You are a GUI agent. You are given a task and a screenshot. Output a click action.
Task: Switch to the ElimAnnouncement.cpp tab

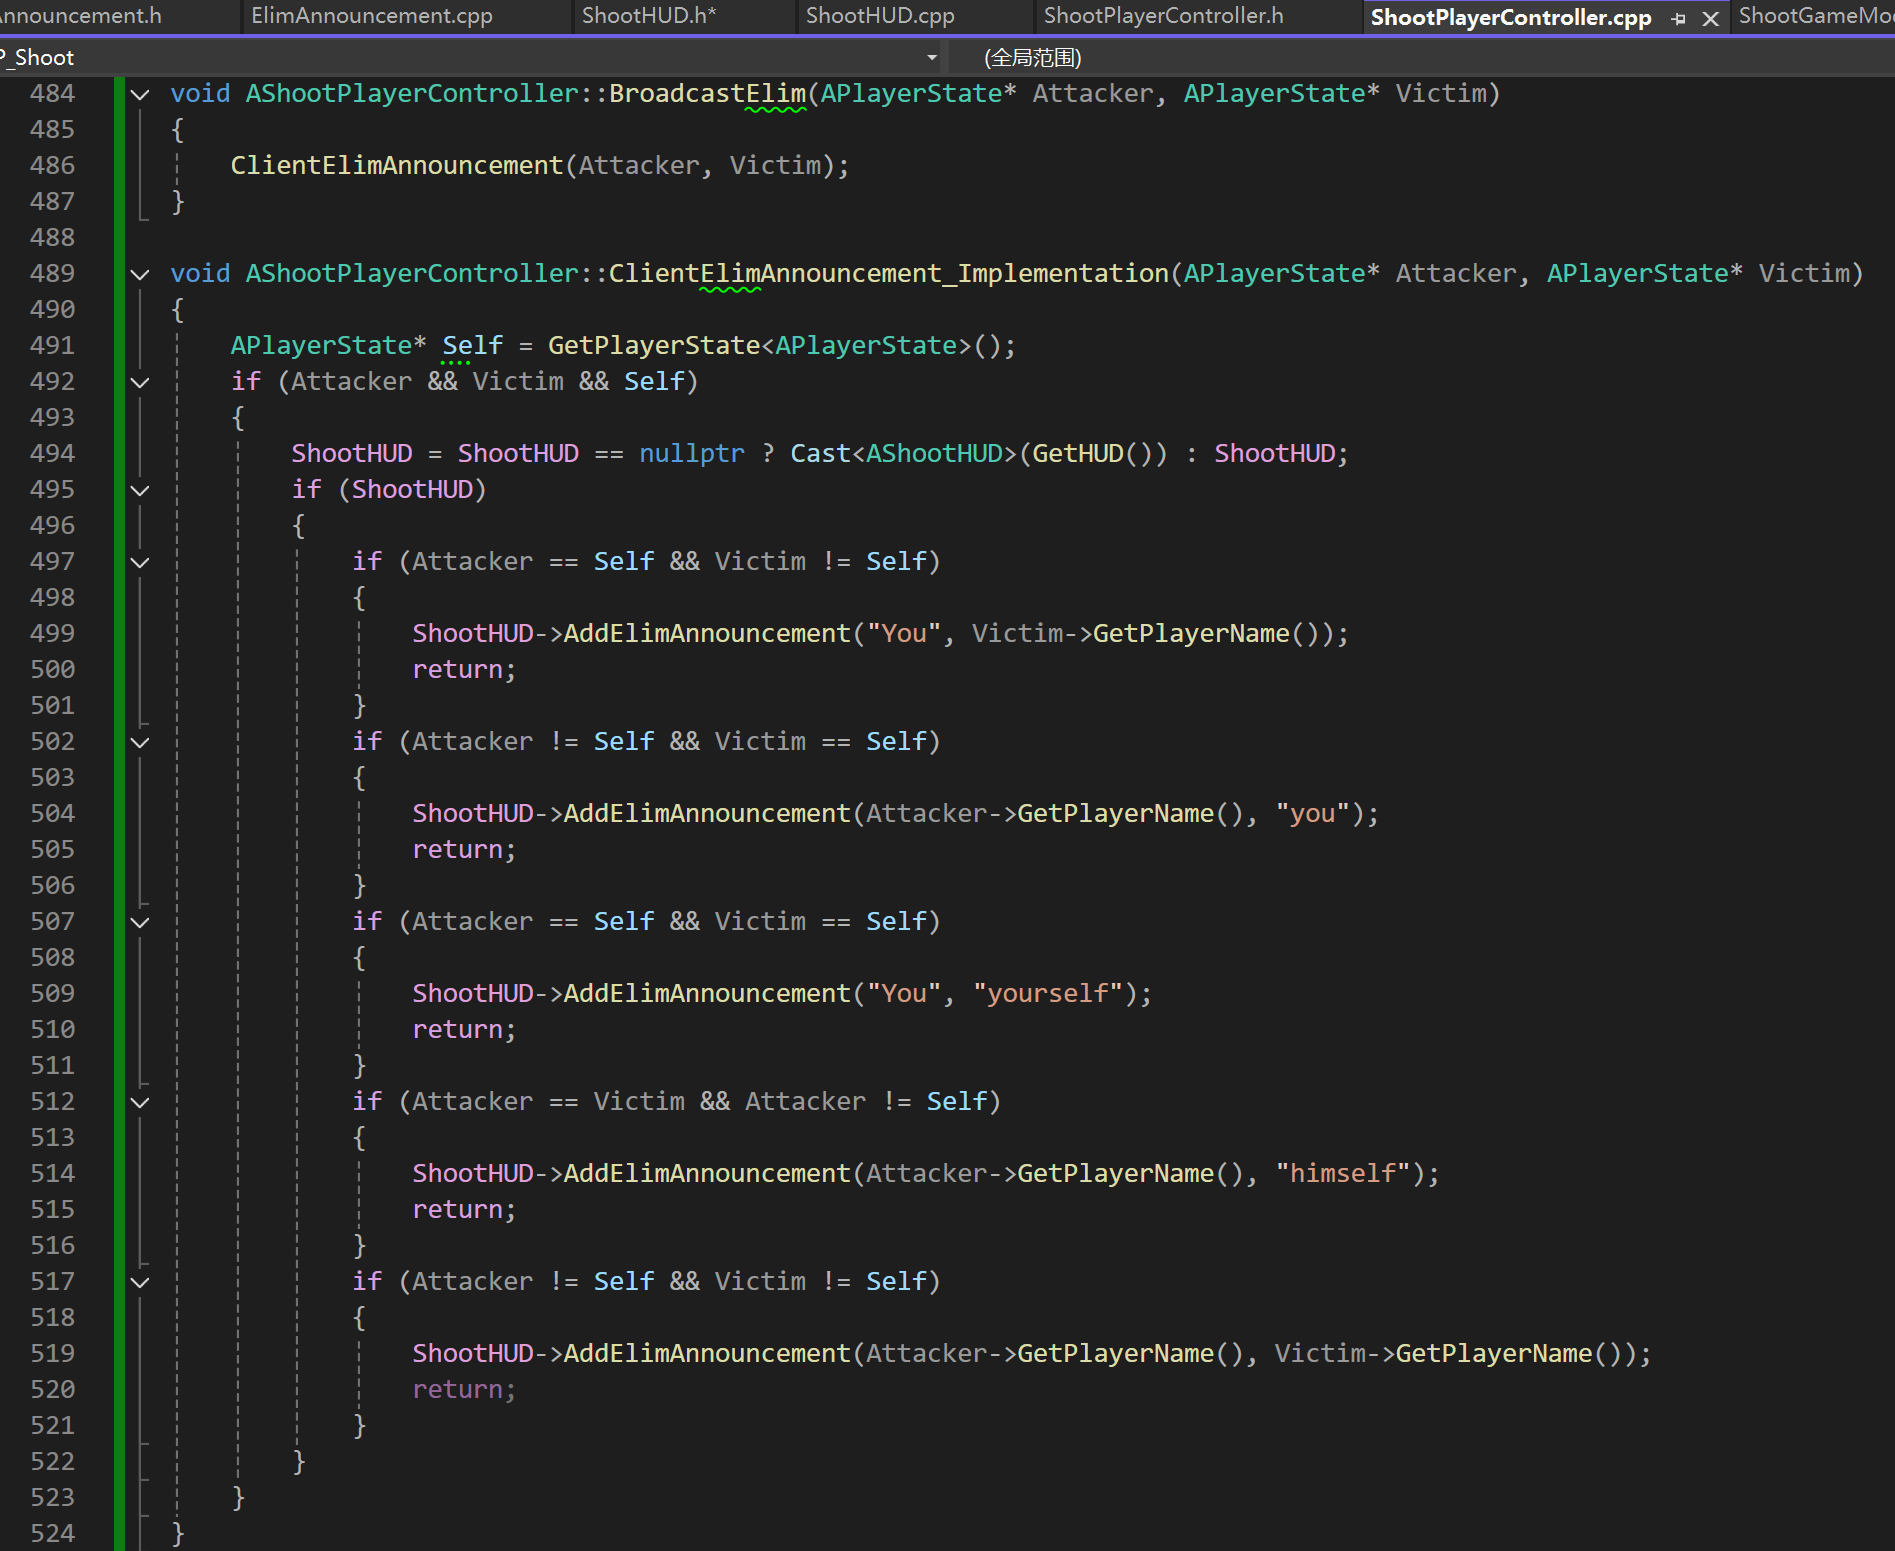click(x=372, y=16)
